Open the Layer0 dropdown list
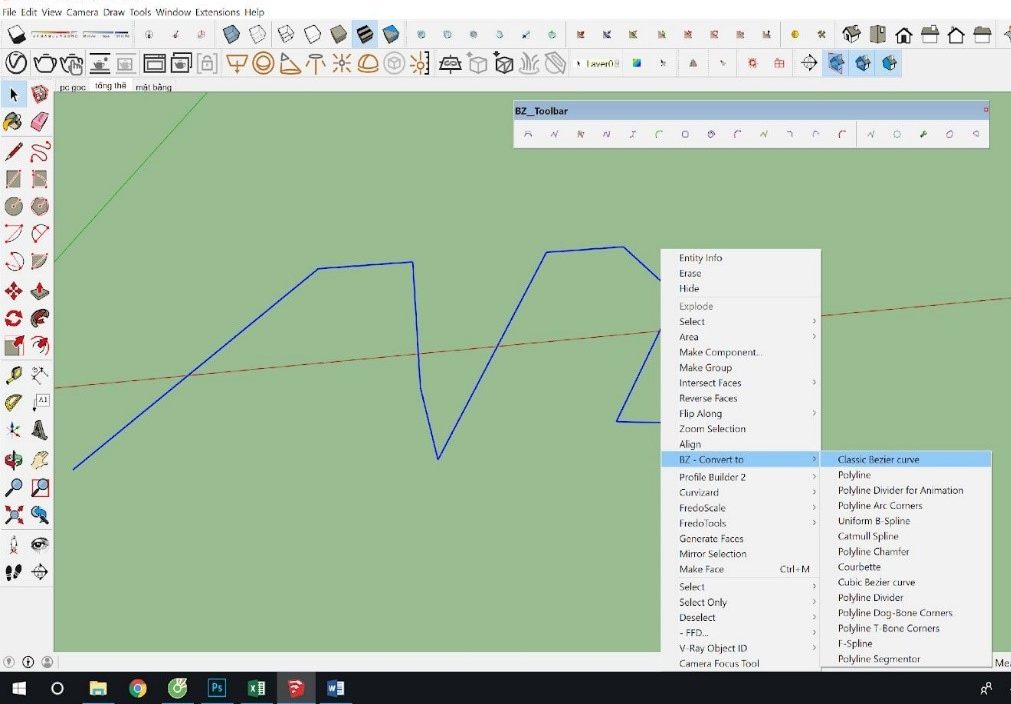The height and width of the screenshot is (704, 1011). click(616, 62)
